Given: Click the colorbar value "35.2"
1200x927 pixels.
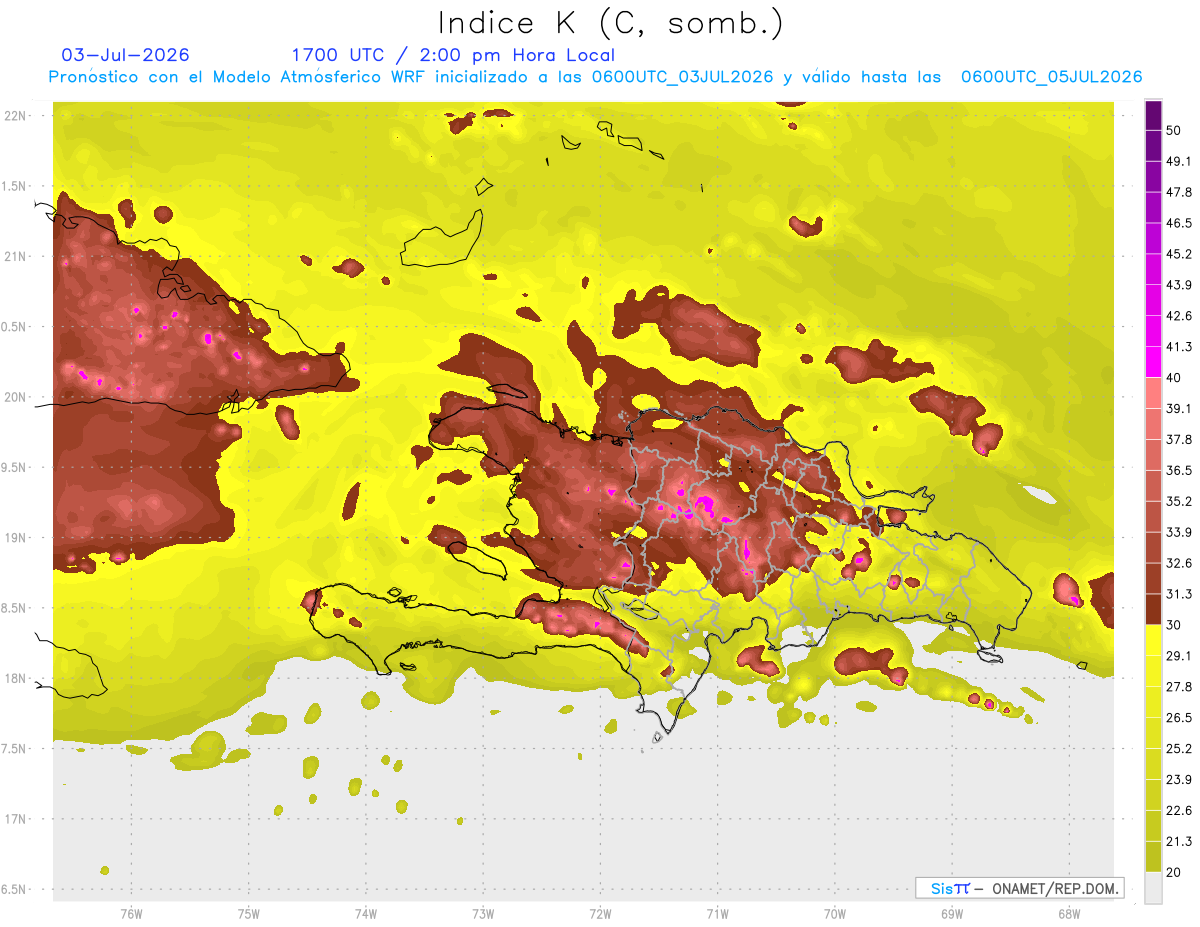Looking at the screenshot, I should click(x=1180, y=501).
